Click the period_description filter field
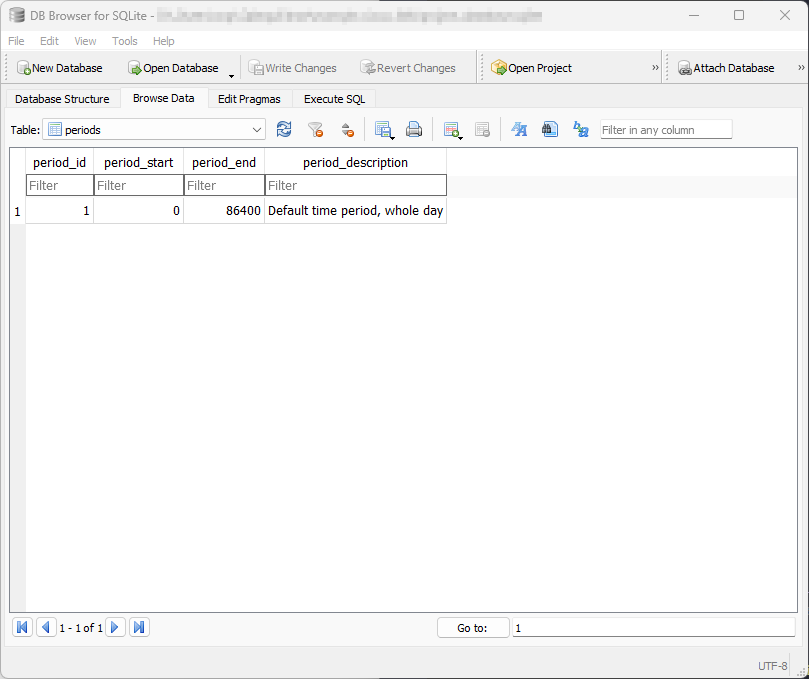The image size is (809, 679). 355,186
